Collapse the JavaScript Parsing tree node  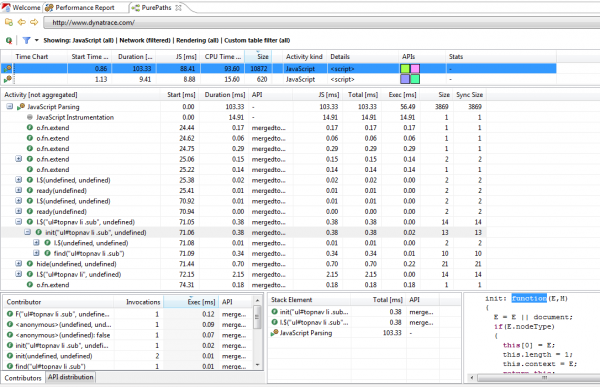(x=10, y=106)
